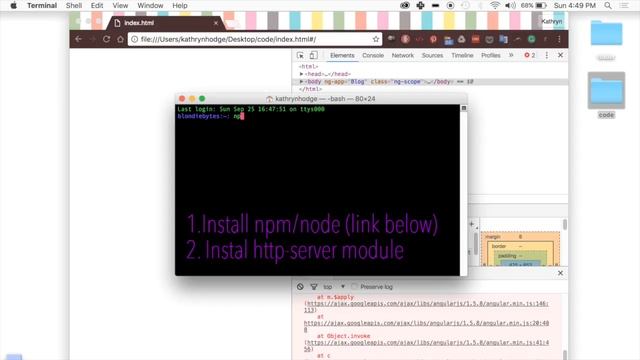Image resolution: width=640 pixels, height=360 pixels.
Task: Bookmark this page with the star icon
Action: (x=376, y=39)
